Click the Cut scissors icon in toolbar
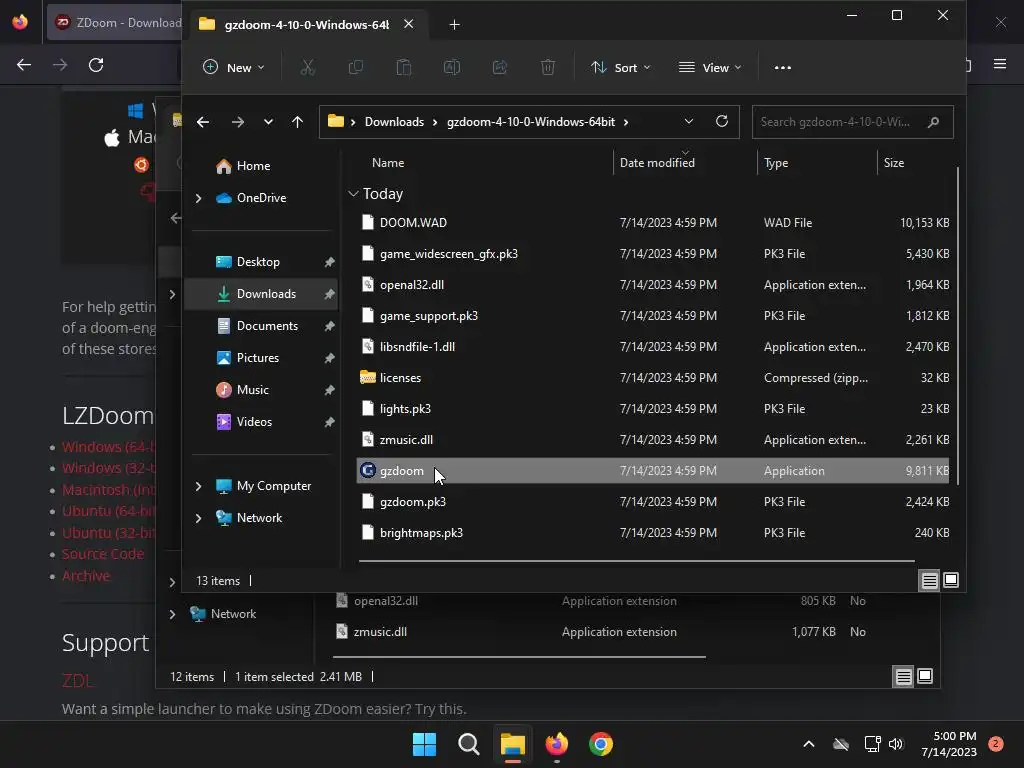Viewport: 1024px width, 768px height. pos(307,67)
